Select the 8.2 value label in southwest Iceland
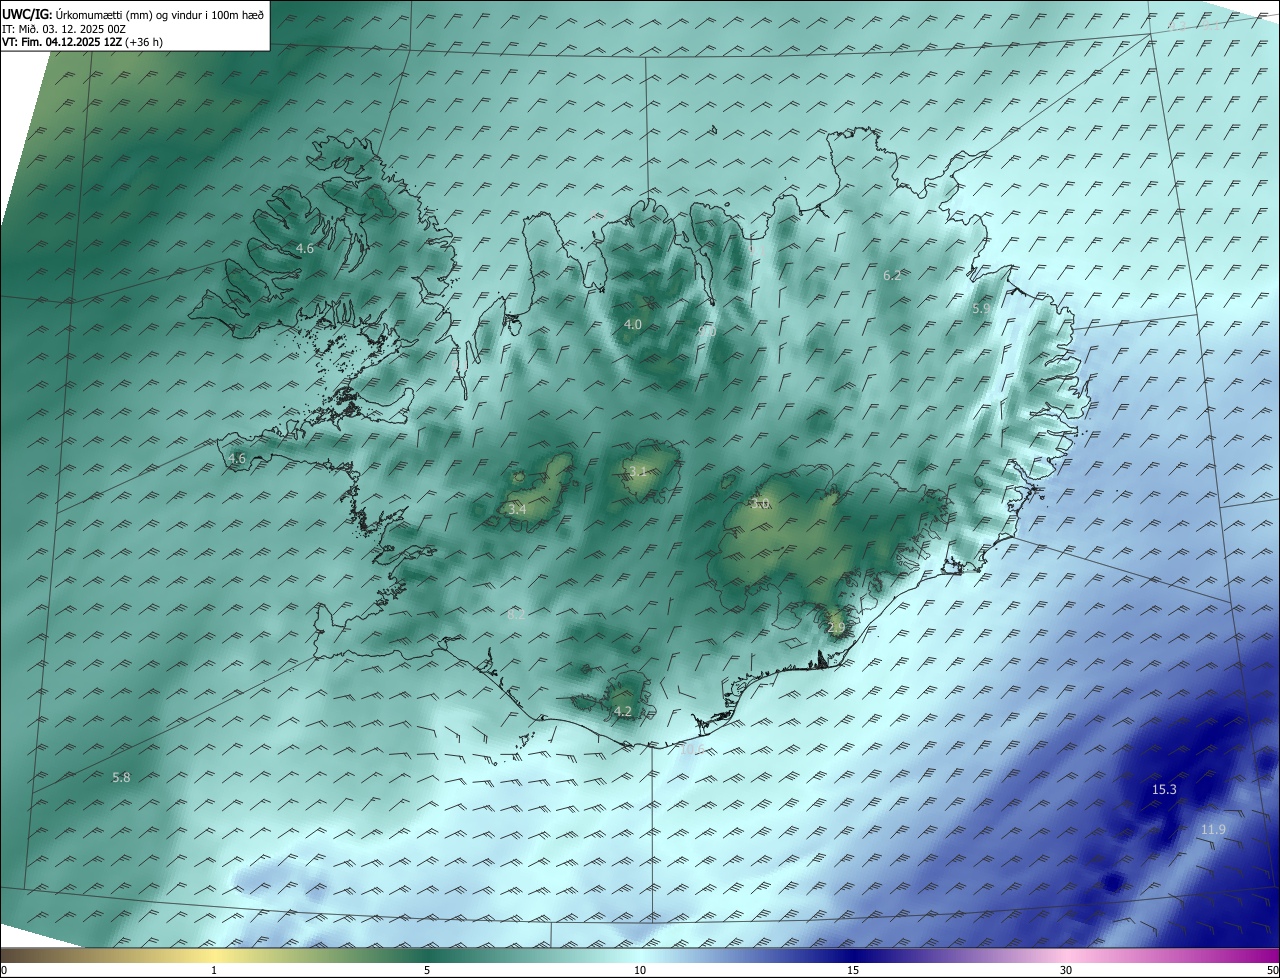 (516, 615)
